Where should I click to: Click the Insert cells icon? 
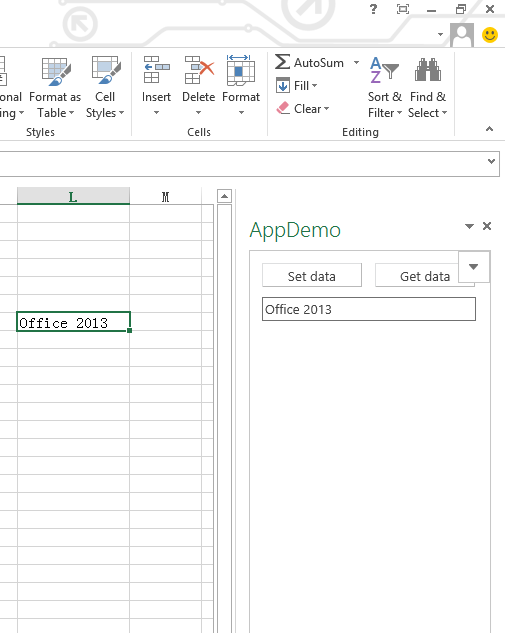pos(156,70)
